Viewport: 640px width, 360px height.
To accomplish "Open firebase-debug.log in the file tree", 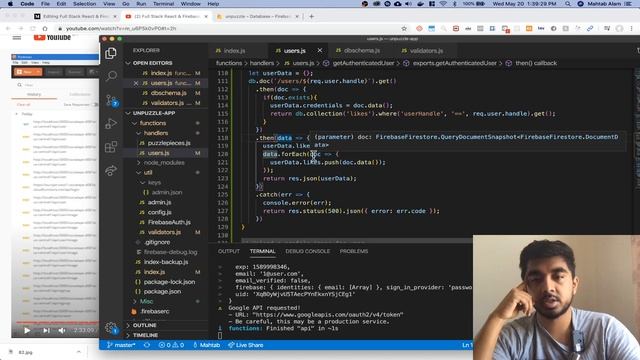I will (170, 252).
